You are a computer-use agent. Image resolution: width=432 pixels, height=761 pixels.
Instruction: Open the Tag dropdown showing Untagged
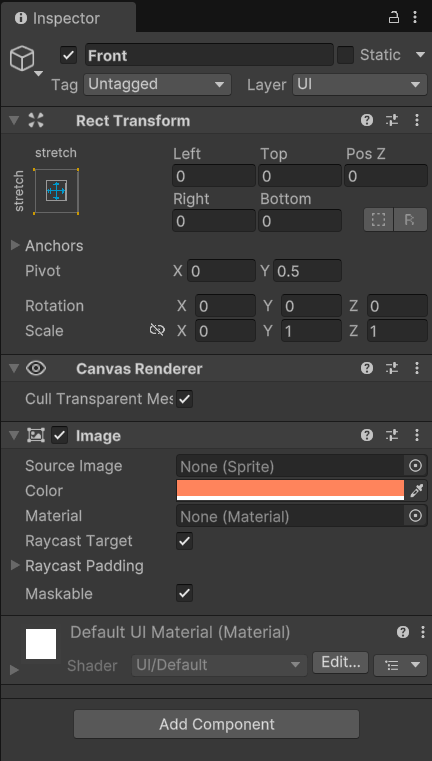(157, 84)
